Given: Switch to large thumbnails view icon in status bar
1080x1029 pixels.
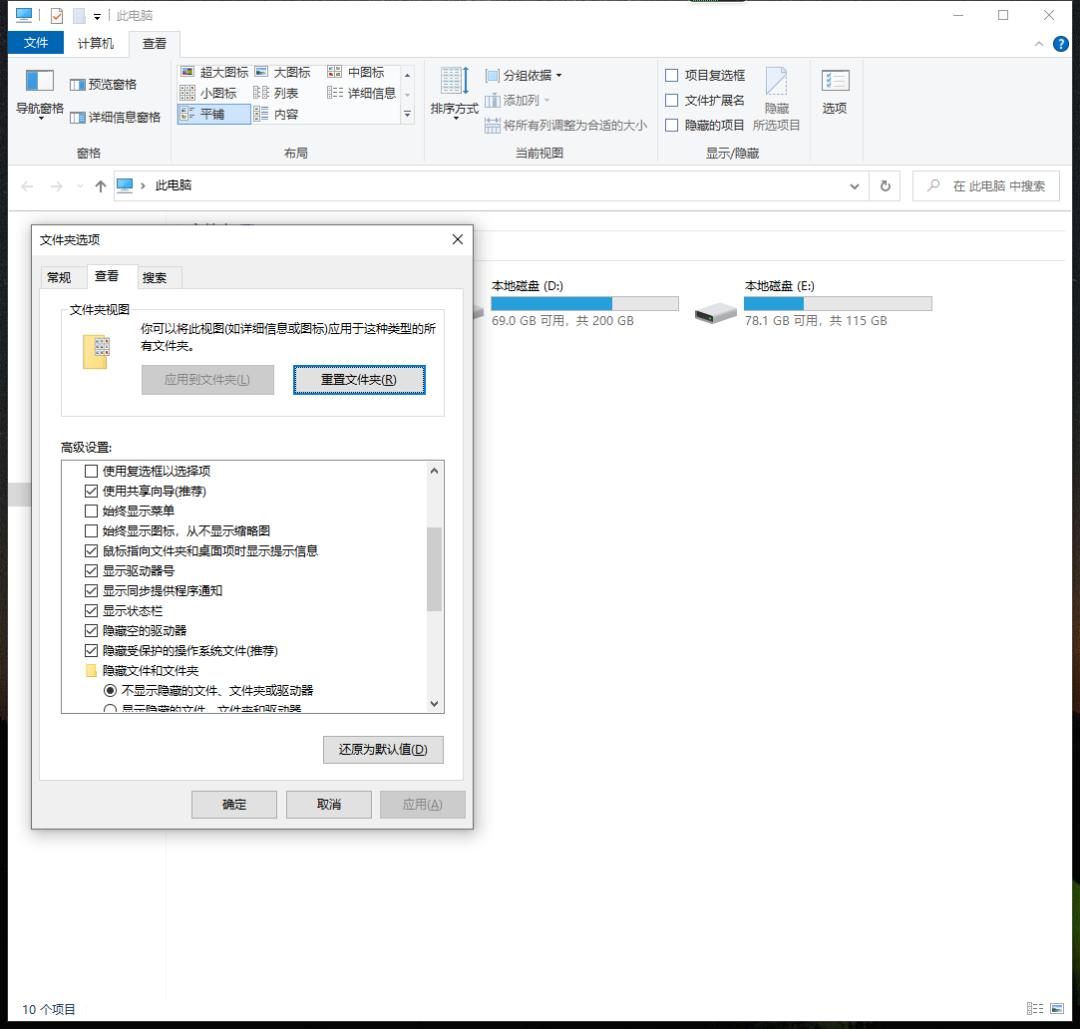Looking at the screenshot, I should [1057, 1008].
